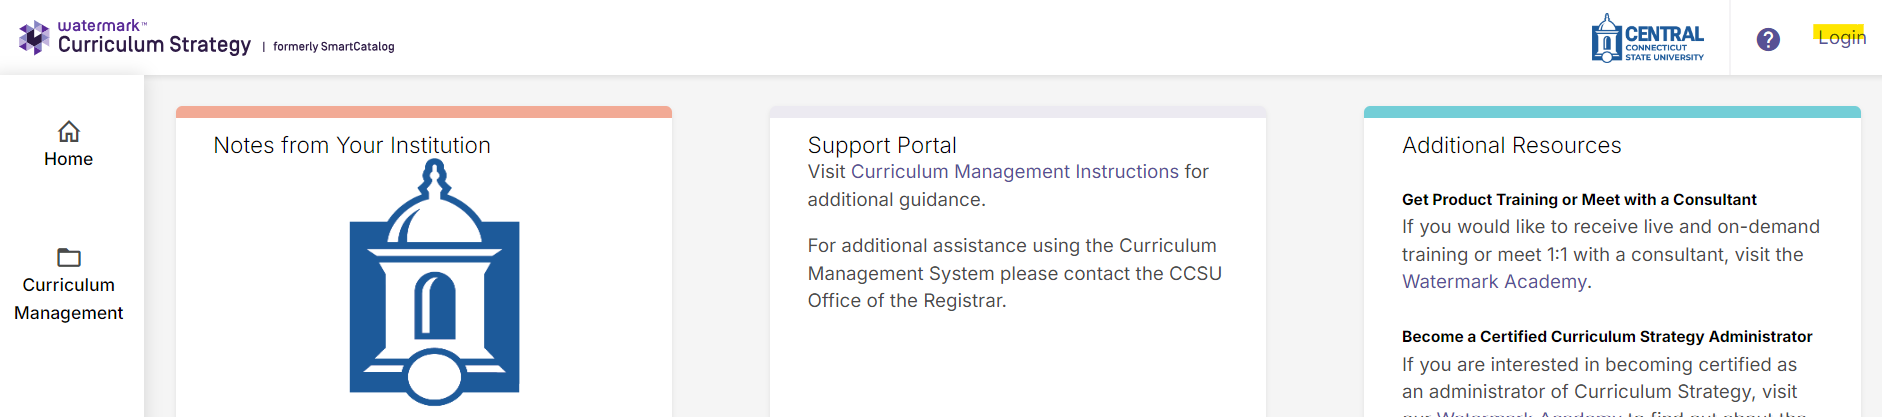Image resolution: width=1882 pixels, height=417 pixels.
Task: Click the Watermark purple logo icon
Action: tap(34, 37)
